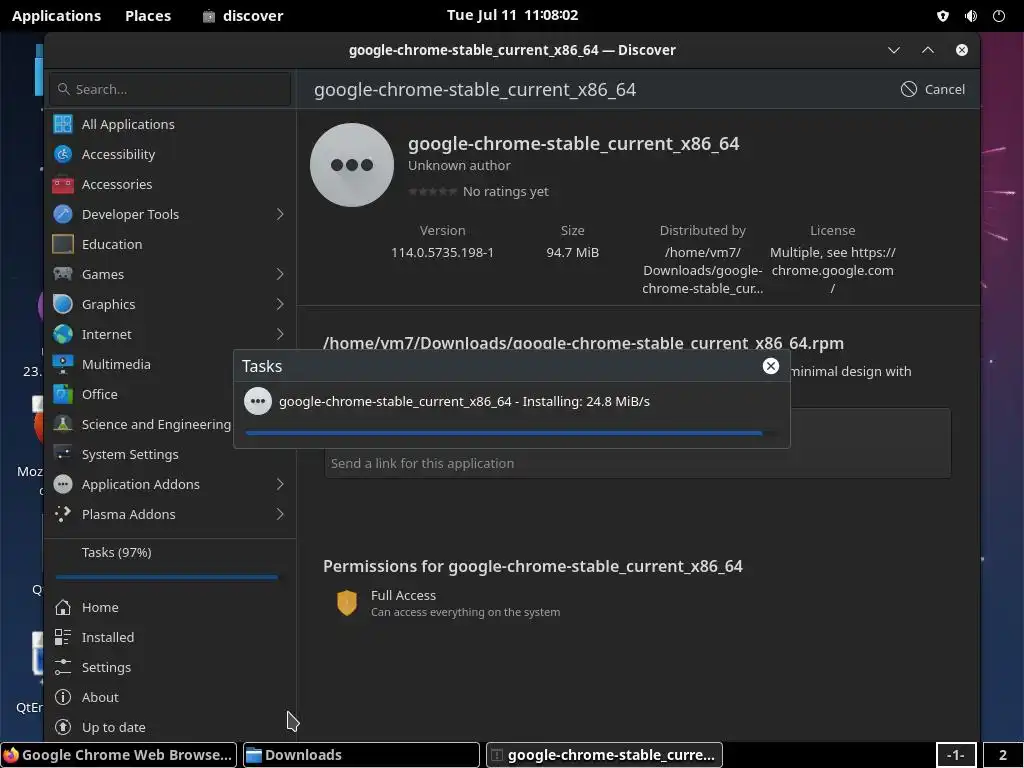Open the Games controller icon
Viewport: 1024px width, 768px height.
[63, 274]
